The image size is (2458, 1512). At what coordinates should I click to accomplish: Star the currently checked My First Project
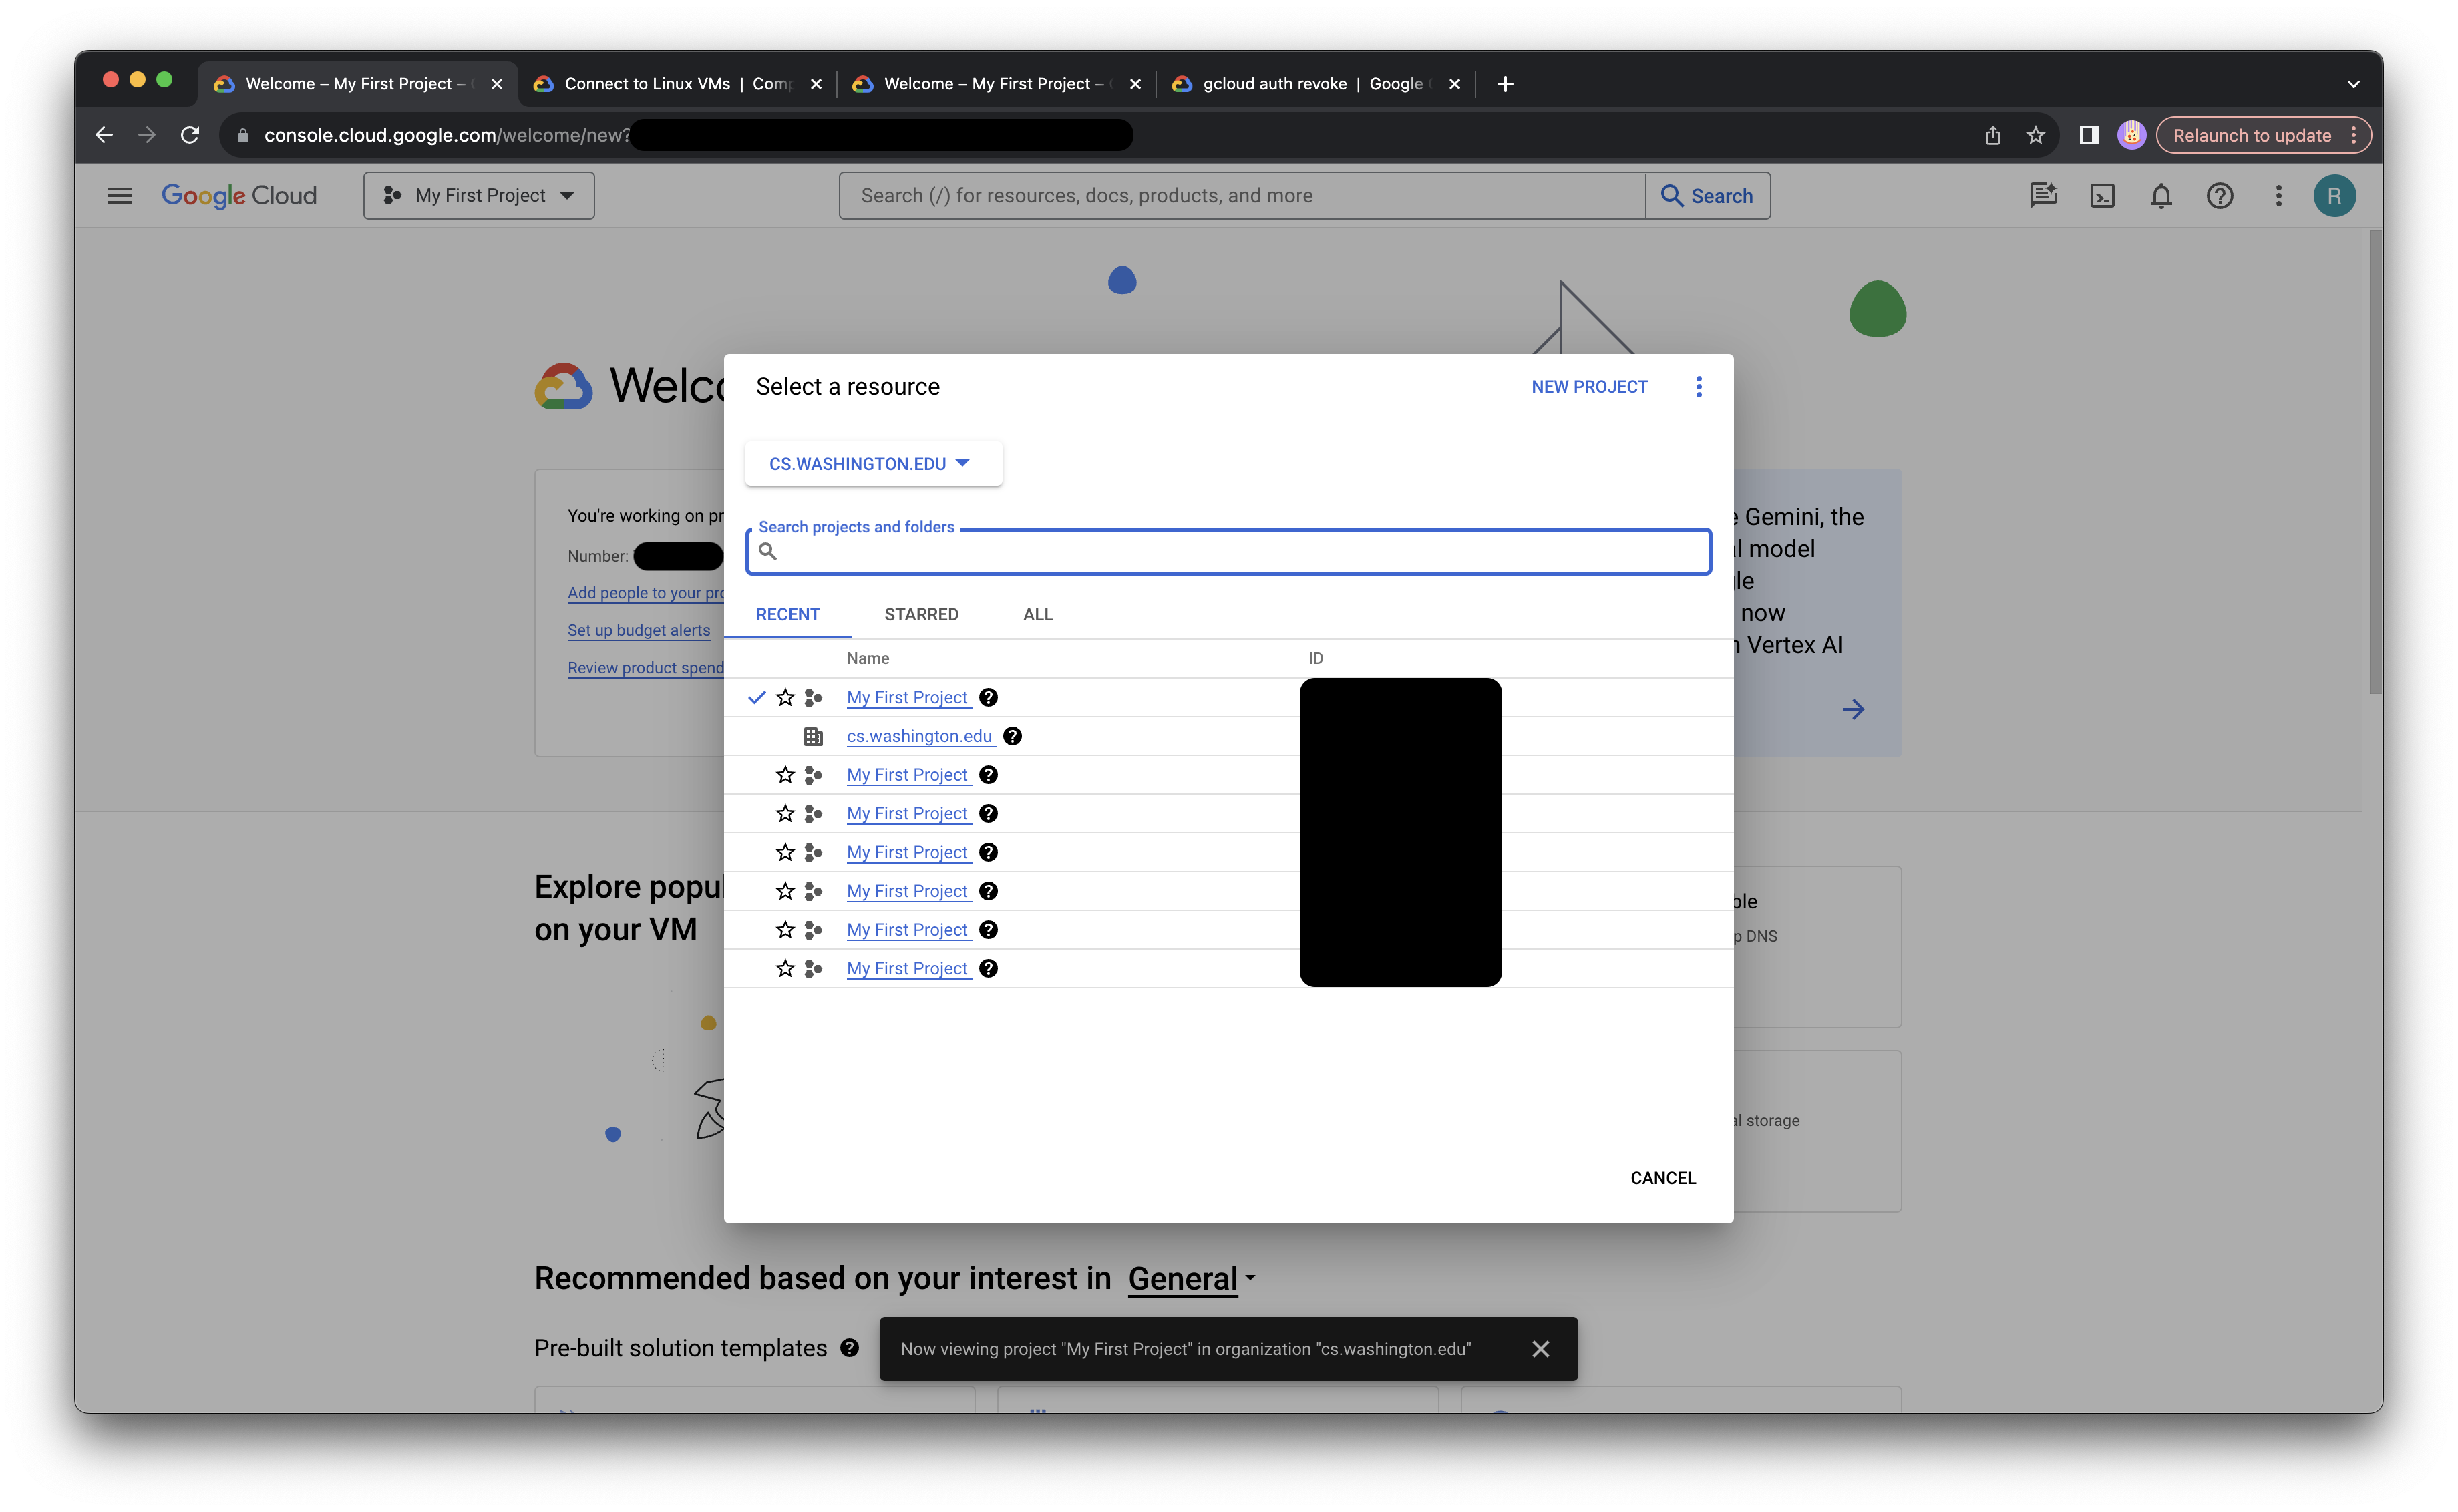point(785,697)
